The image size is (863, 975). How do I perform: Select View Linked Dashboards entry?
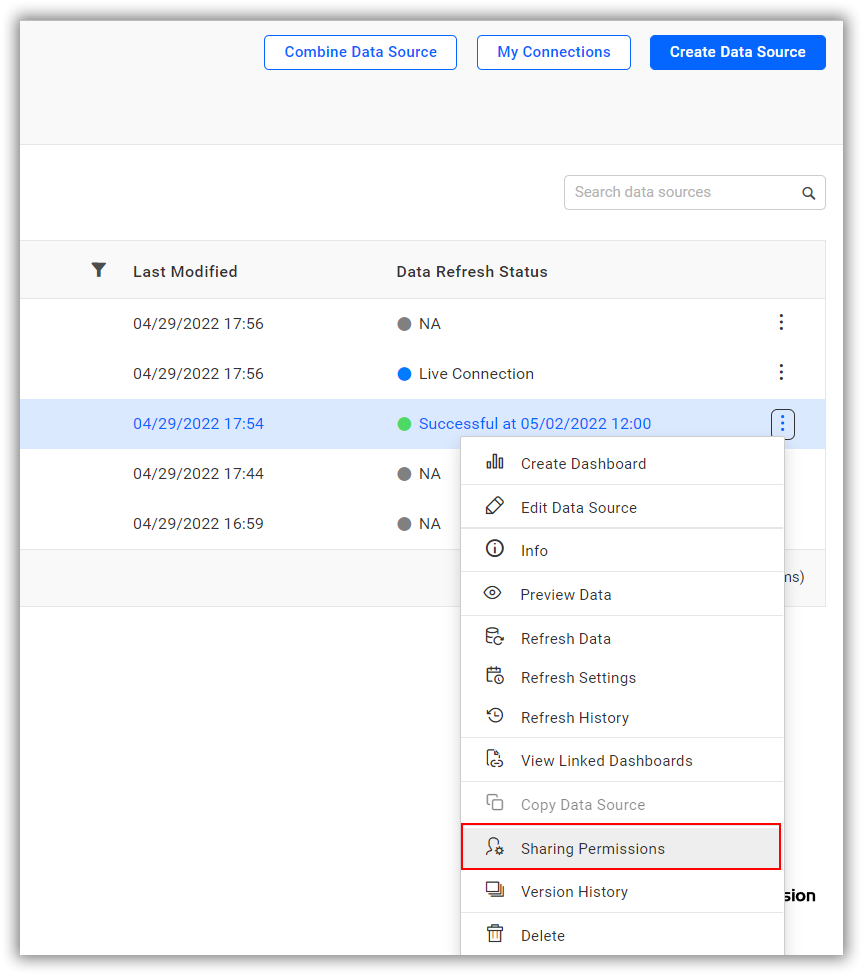pos(622,760)
